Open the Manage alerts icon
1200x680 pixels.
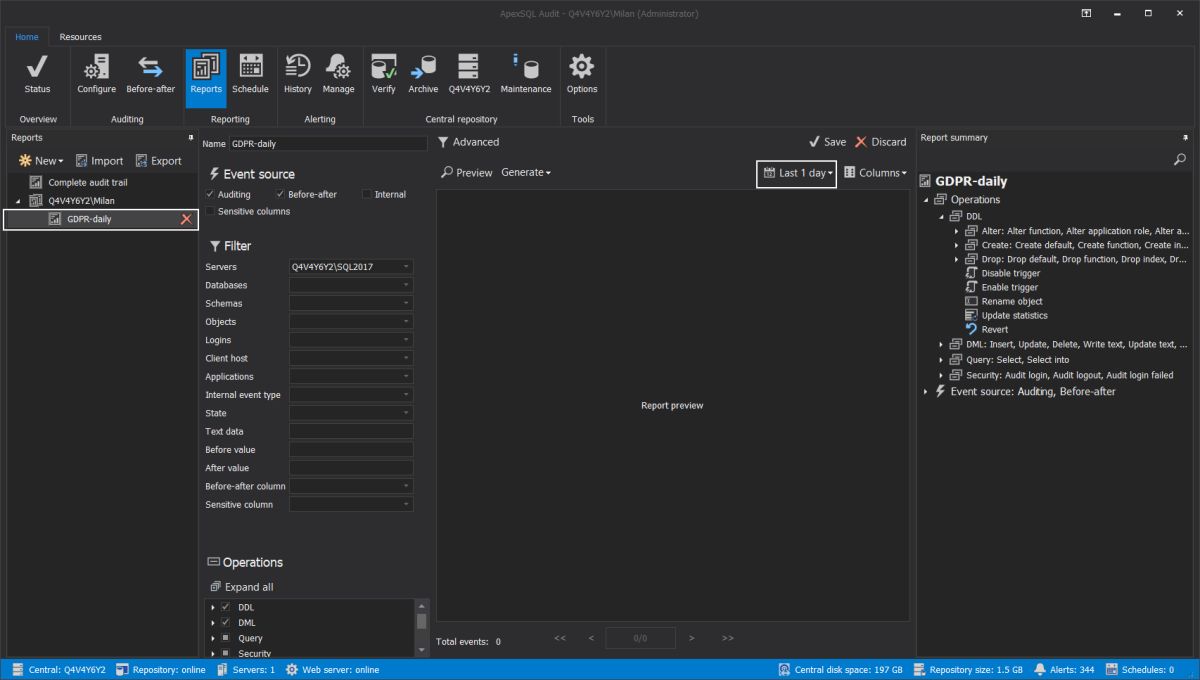coord(338,75)
